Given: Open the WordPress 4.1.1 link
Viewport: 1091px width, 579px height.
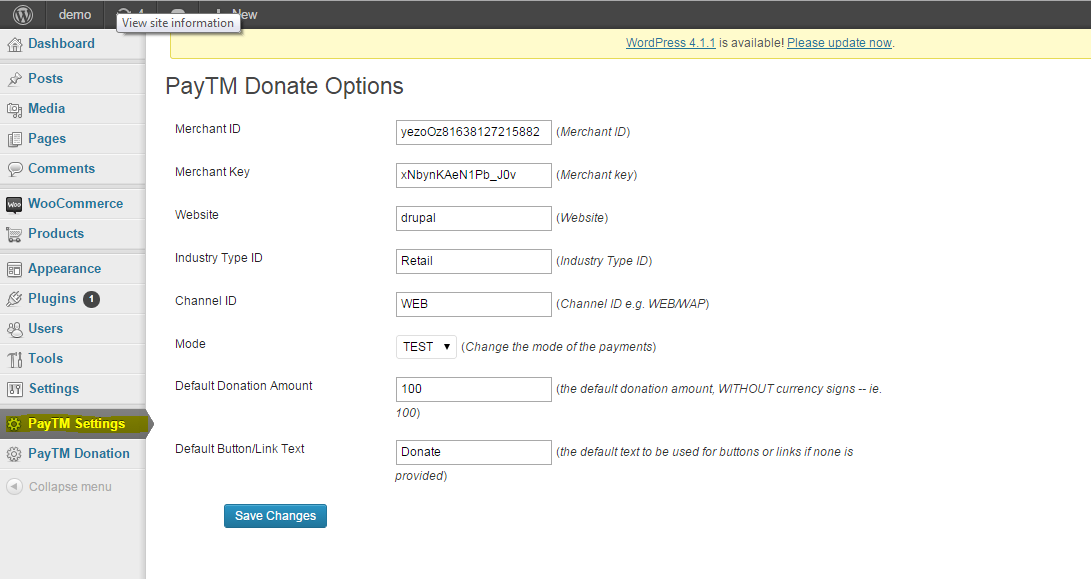Looking at the screenshot, I should 671,42.
